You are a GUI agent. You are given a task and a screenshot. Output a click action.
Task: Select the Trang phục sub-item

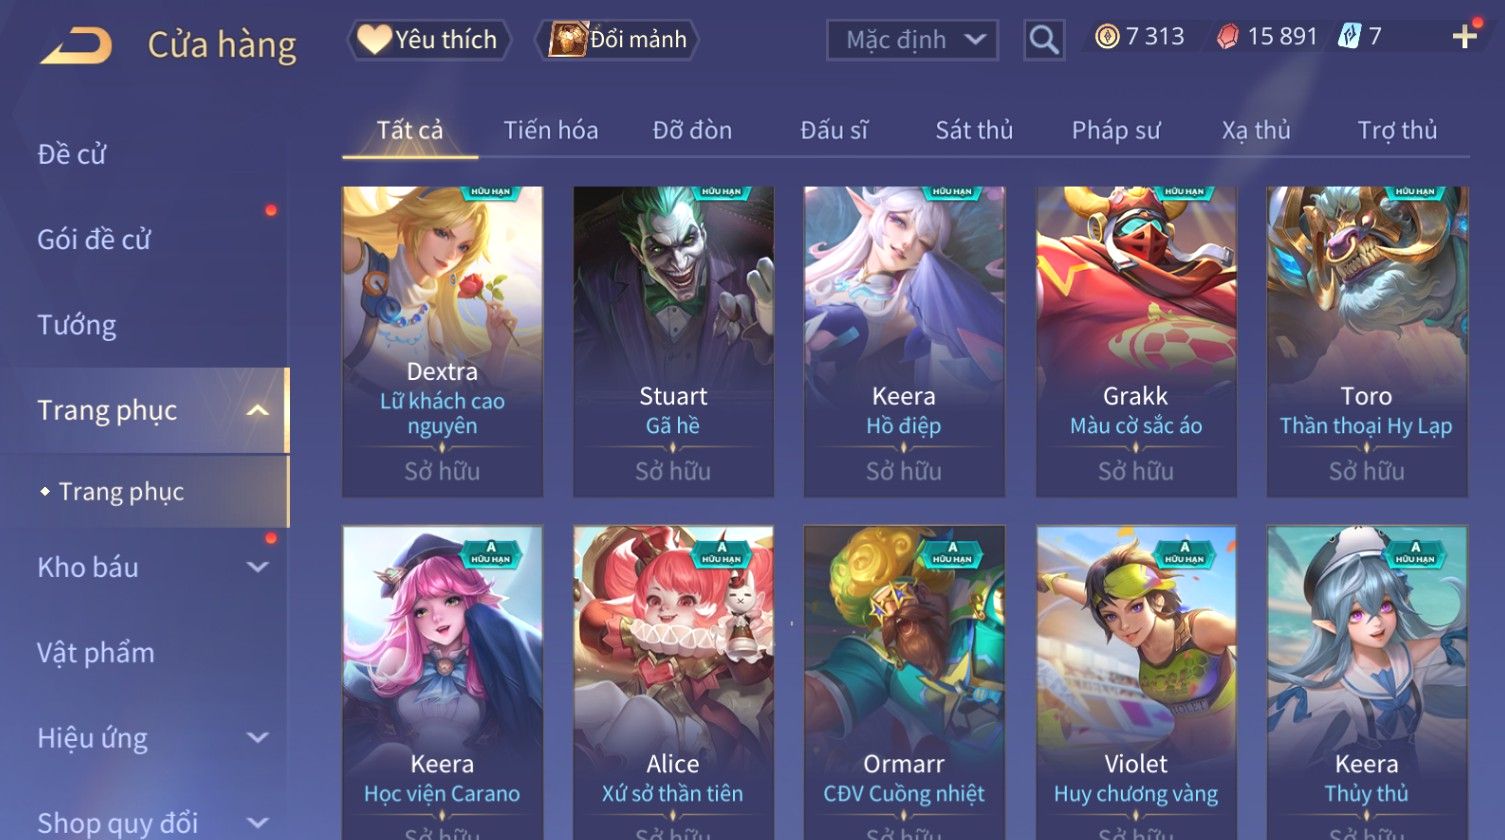pos(121,492)
